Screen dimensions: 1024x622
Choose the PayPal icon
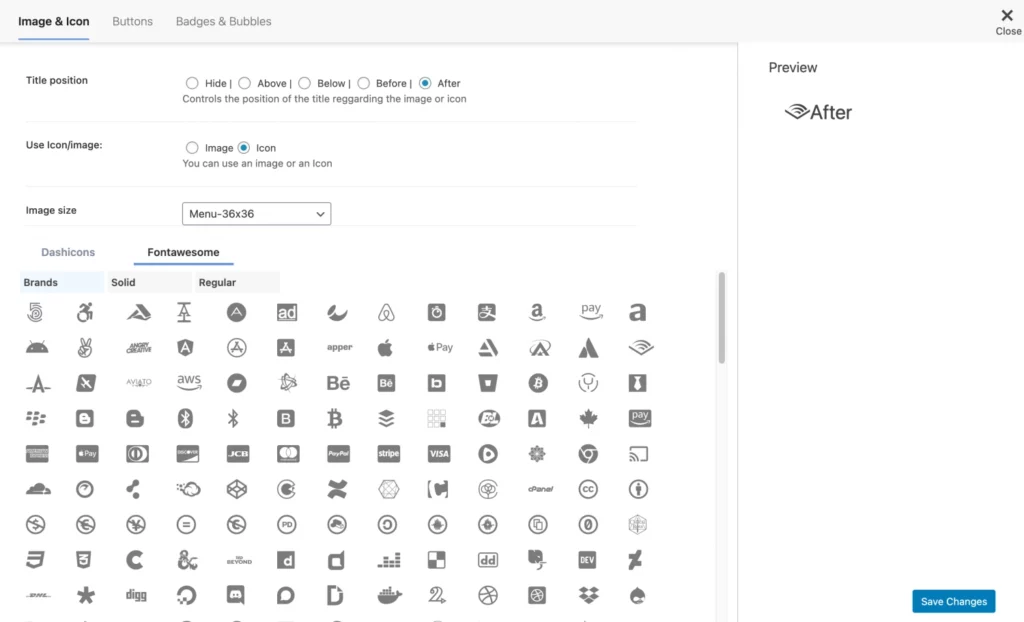pyautogui.click(x=337, y=453)
